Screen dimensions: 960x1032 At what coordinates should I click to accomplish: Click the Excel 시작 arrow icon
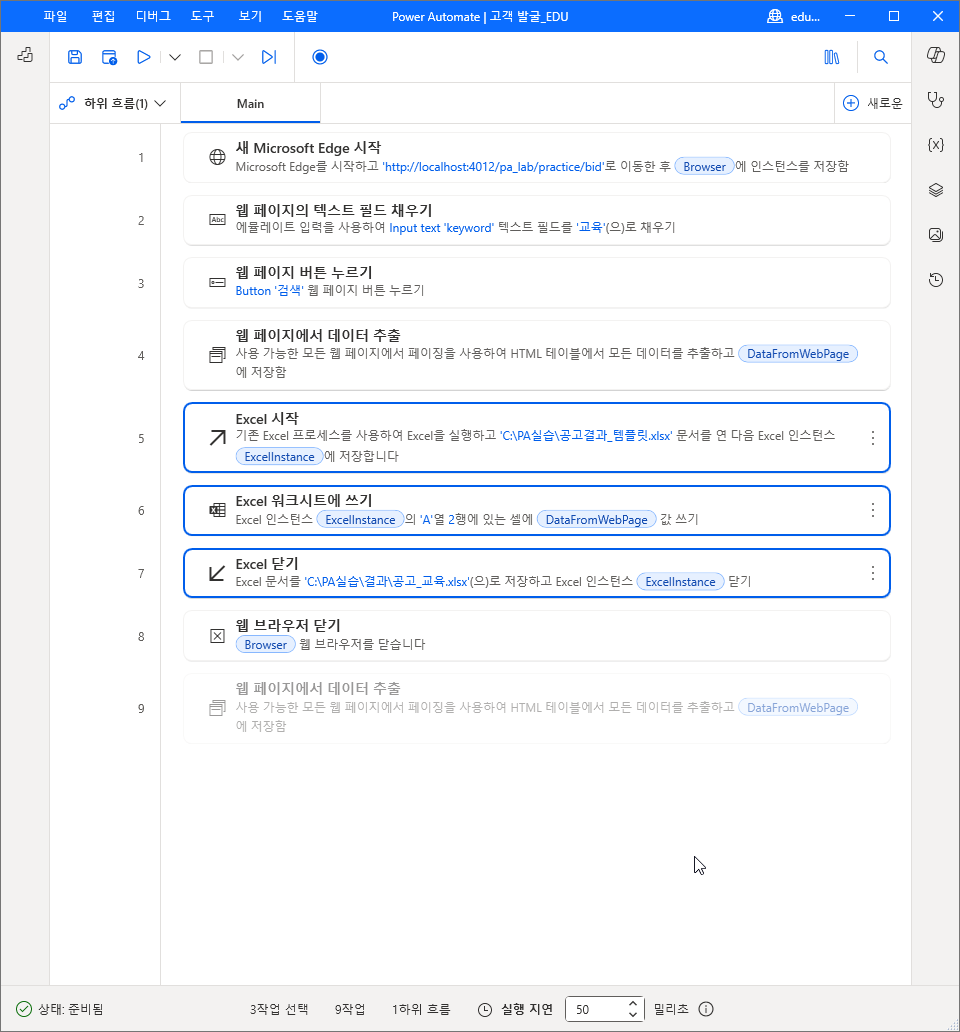click(217, 438)
